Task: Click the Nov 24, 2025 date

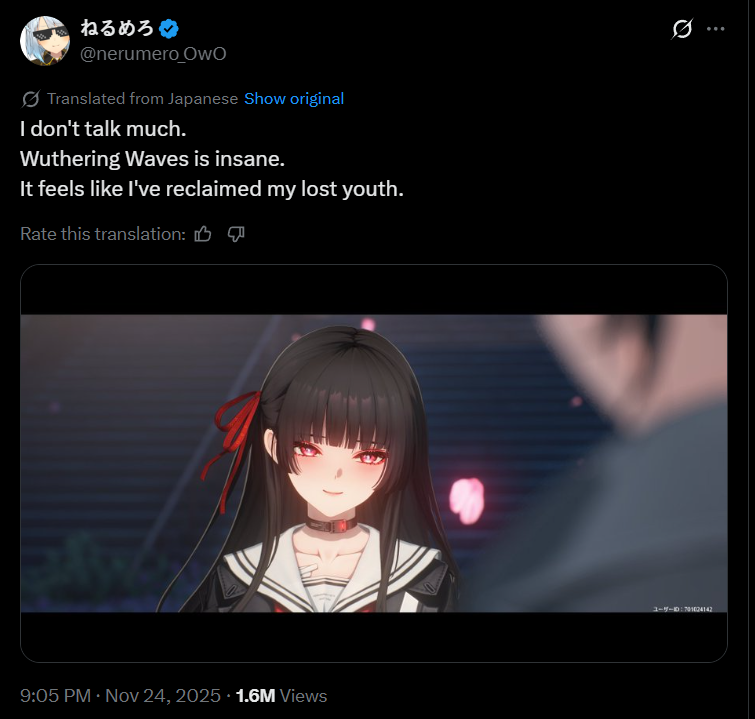Action: (163, 696)
